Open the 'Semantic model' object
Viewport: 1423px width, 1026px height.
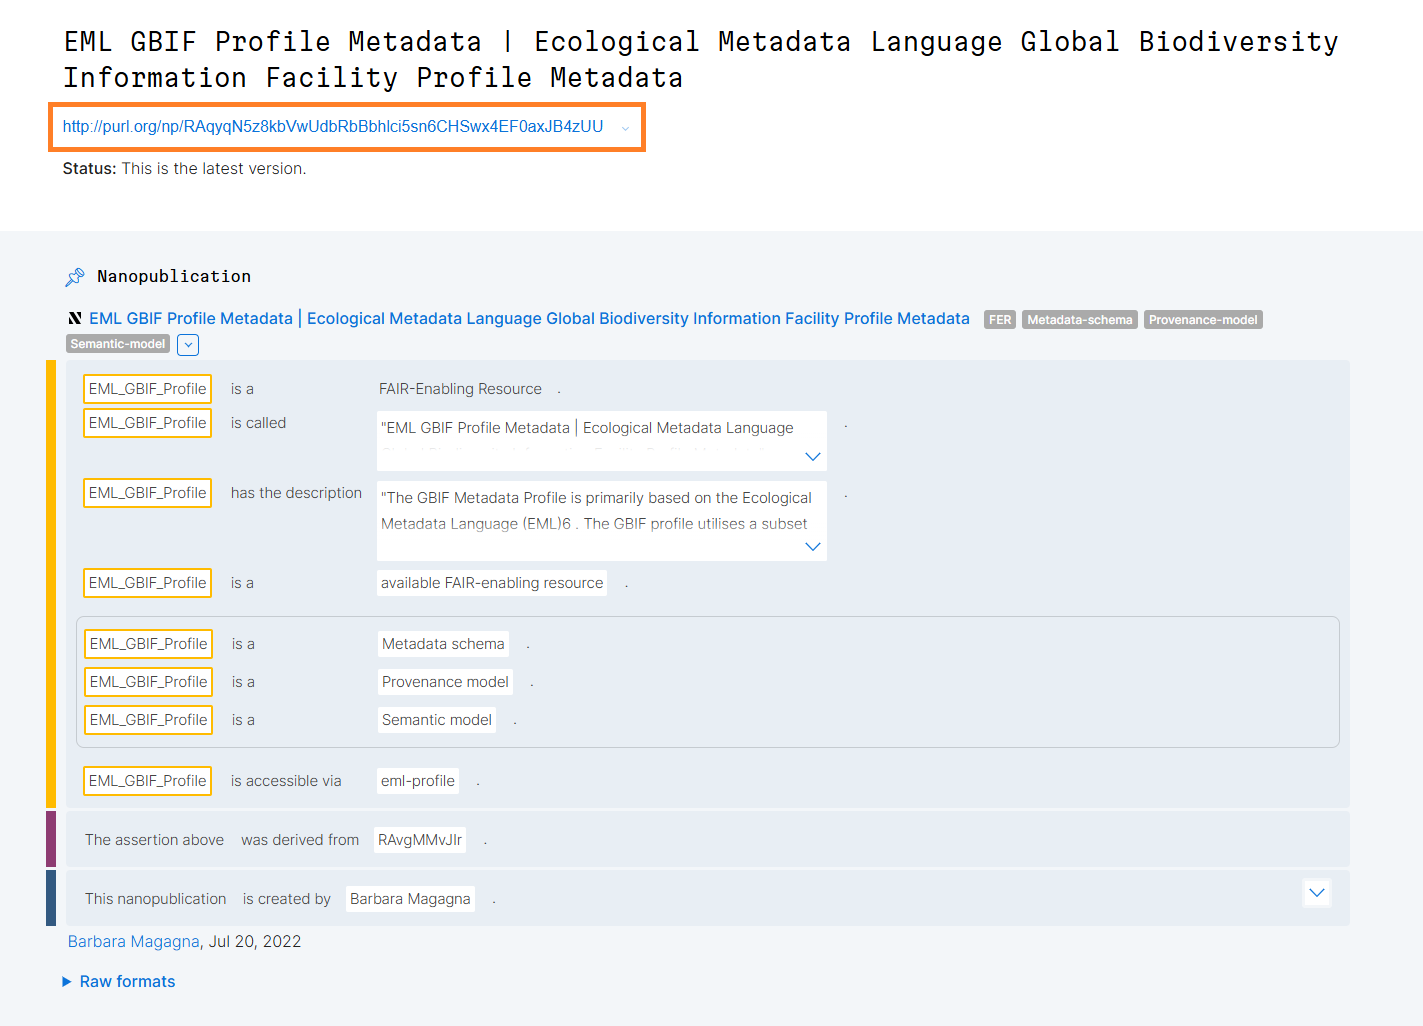[437, 720]
